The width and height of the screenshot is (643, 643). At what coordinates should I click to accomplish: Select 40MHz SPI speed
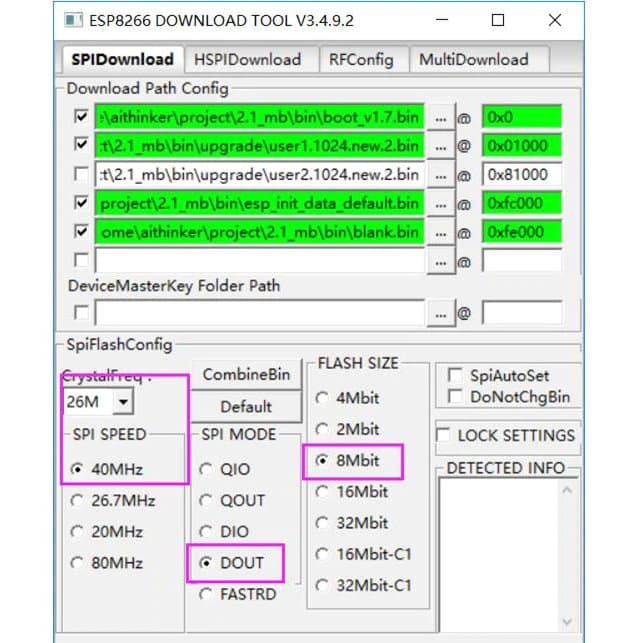point(107,469)
